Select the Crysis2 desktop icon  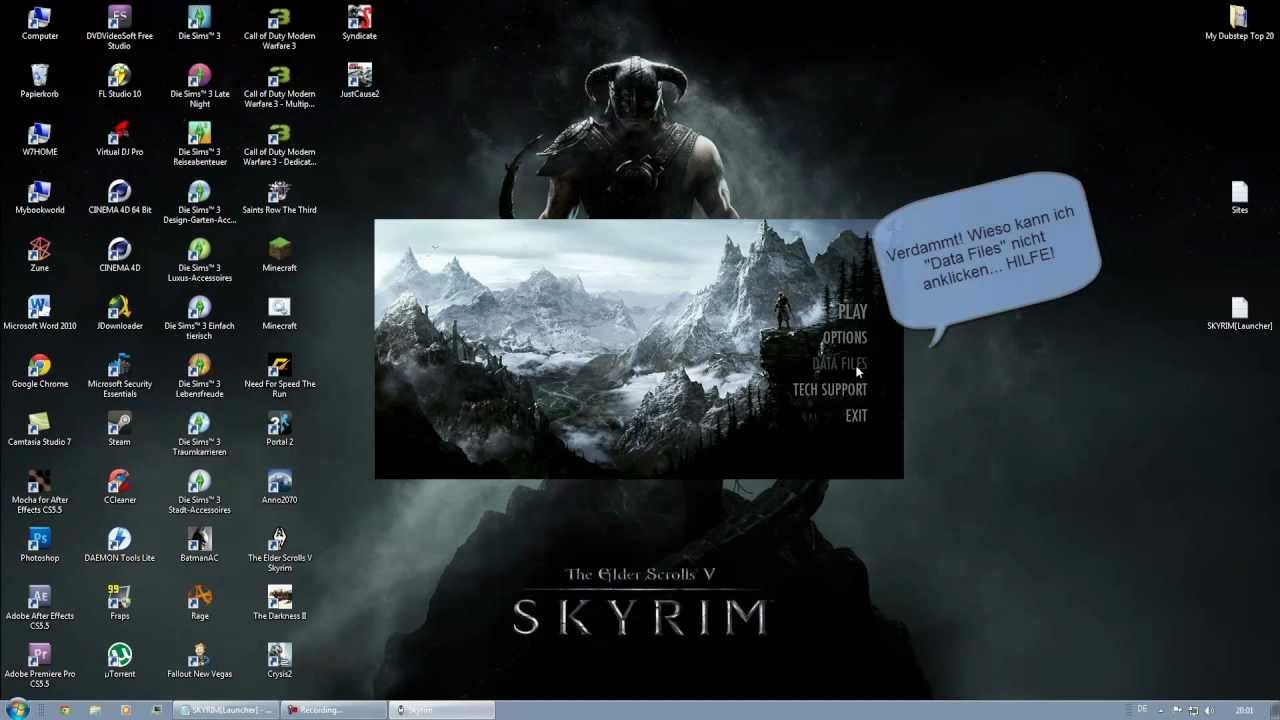(x=280, y=662)
